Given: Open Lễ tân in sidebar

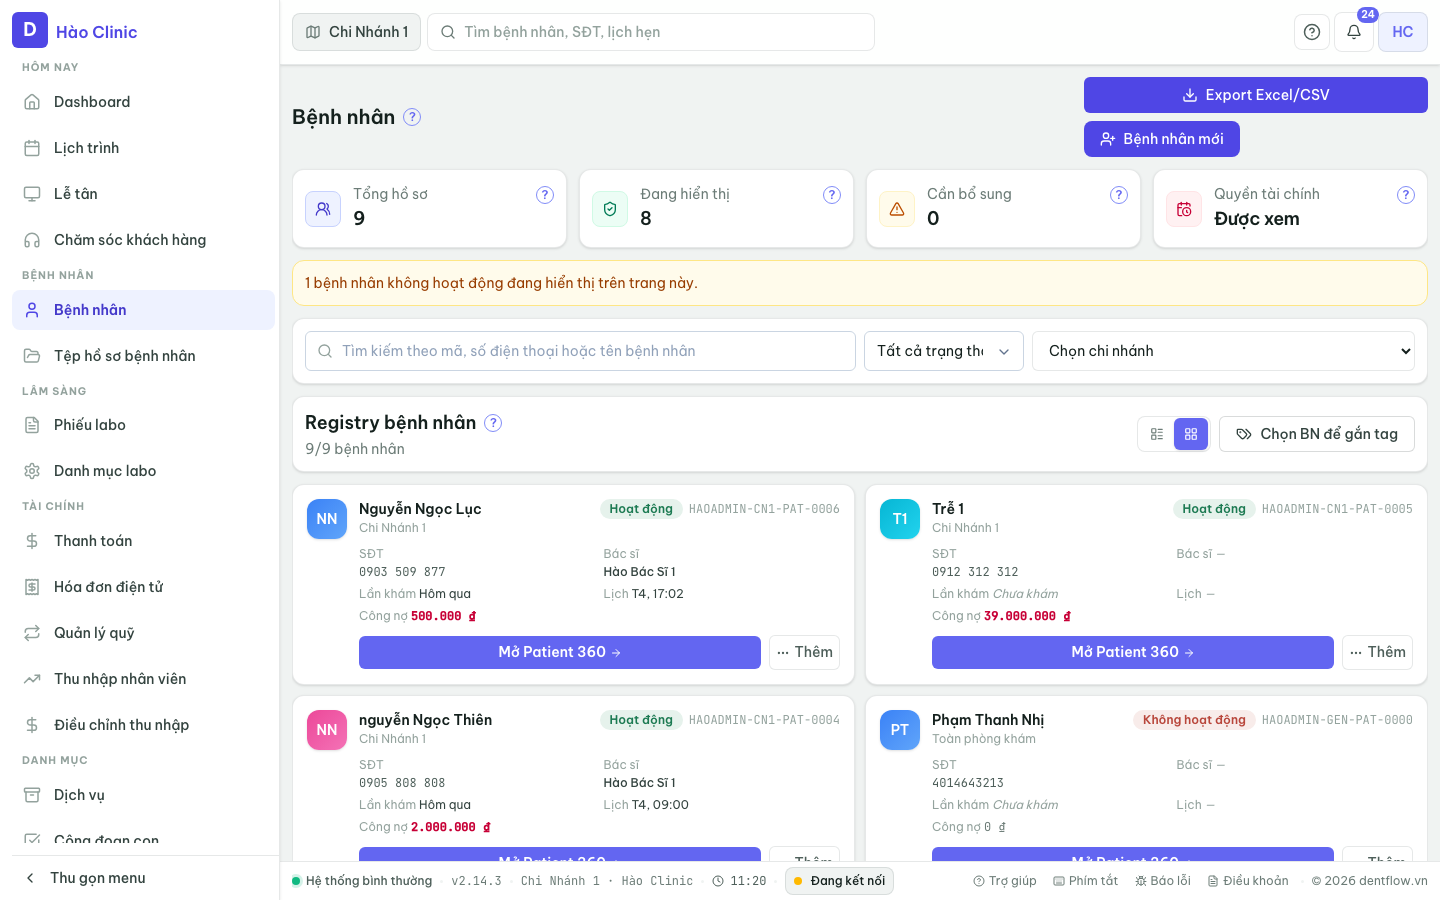Looking at the screenshot, I should pos(143,194).
